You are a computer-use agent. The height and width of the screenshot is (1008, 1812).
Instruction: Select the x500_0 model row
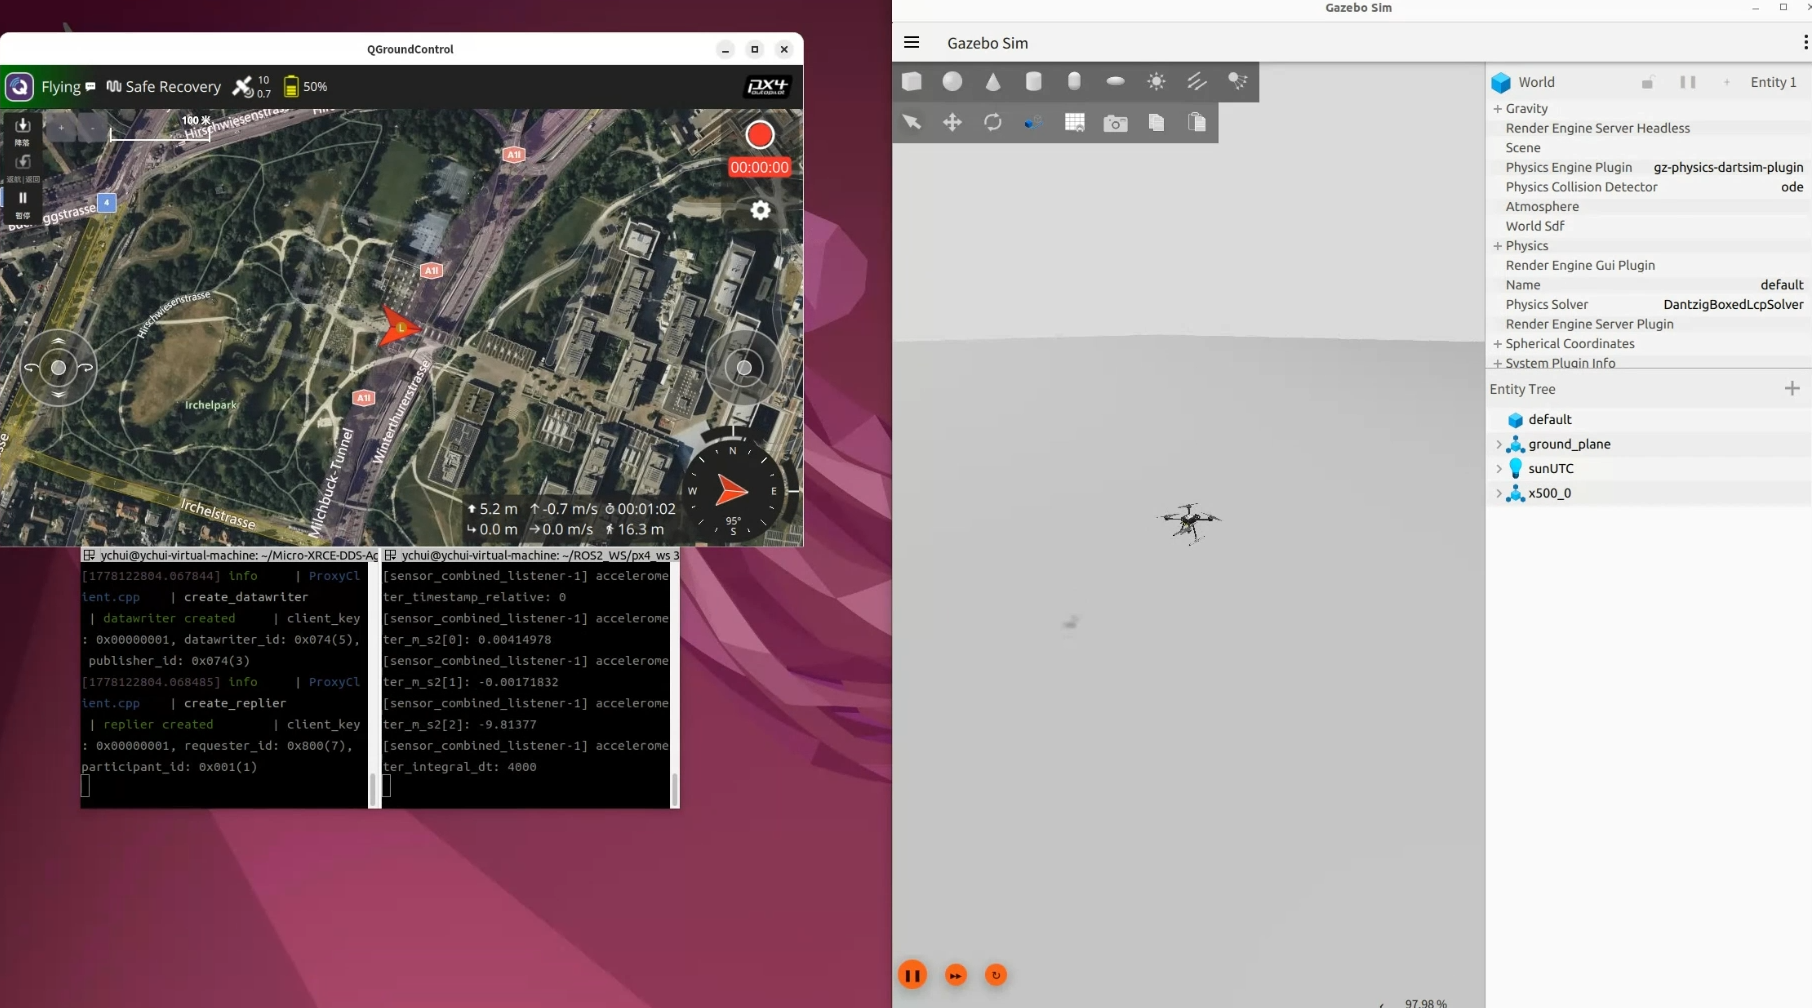[1649, 493]
